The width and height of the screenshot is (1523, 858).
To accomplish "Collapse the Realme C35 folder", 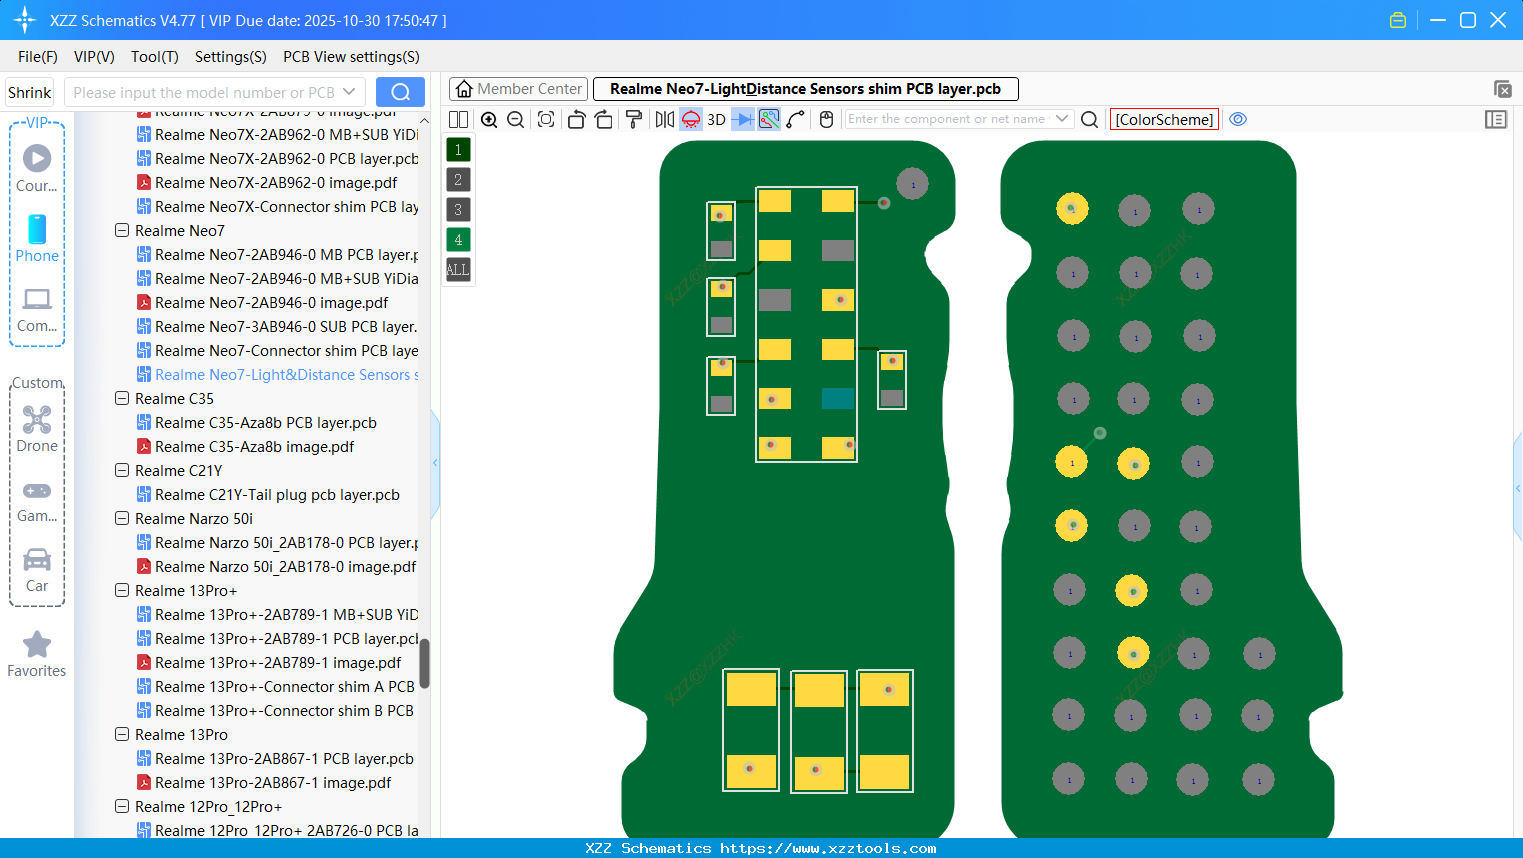I will click(122, 398).
